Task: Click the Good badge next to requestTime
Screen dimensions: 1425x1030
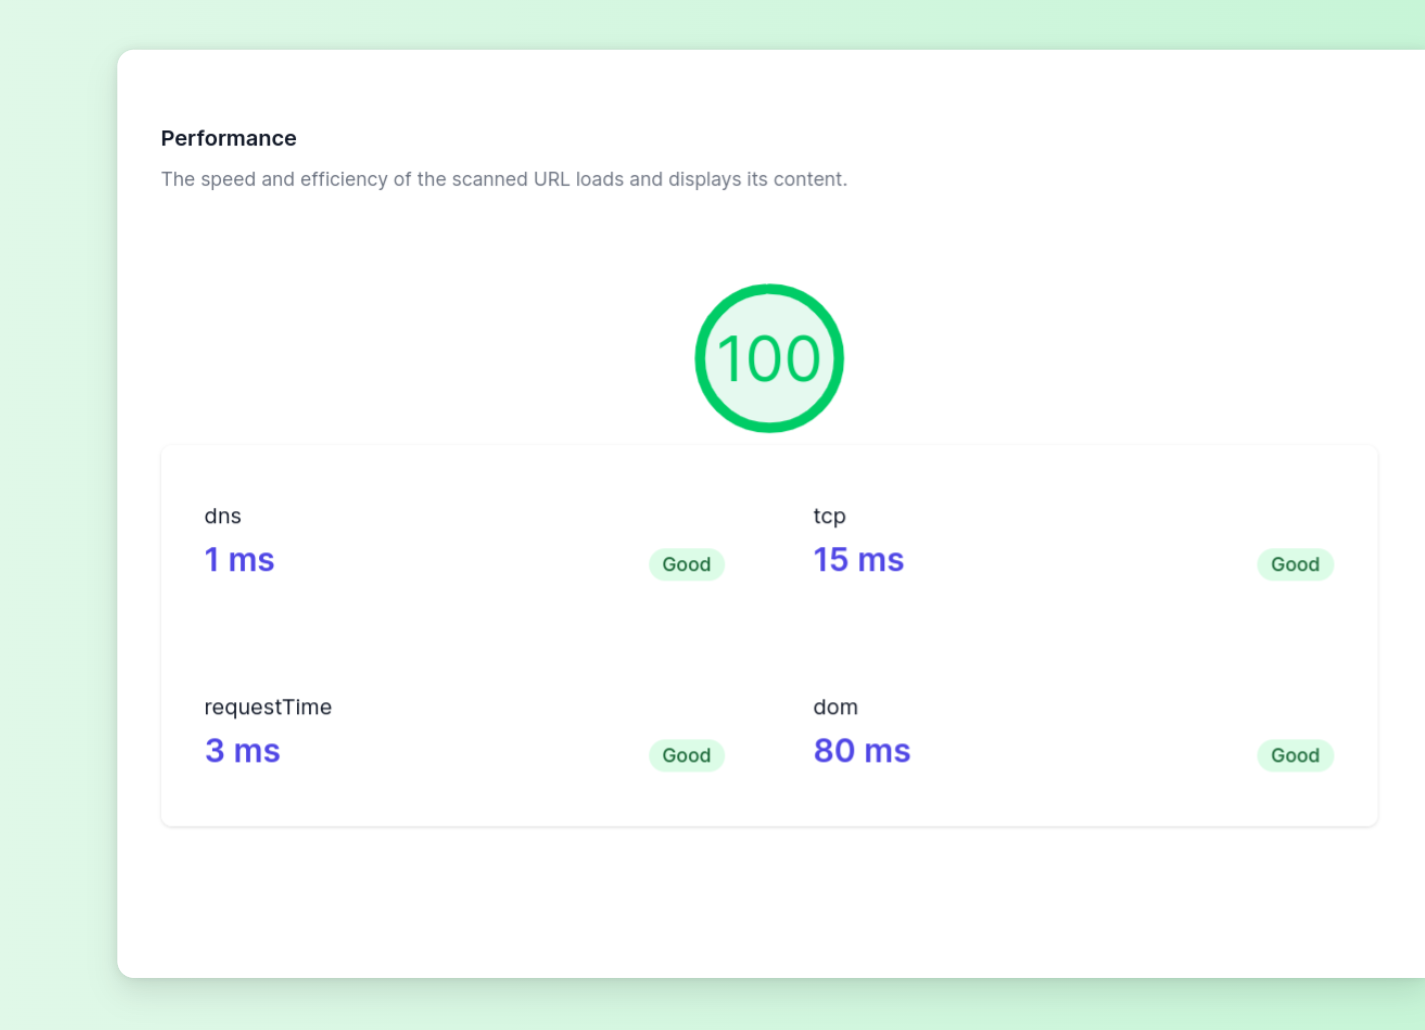Action: [x=686, y=755]
